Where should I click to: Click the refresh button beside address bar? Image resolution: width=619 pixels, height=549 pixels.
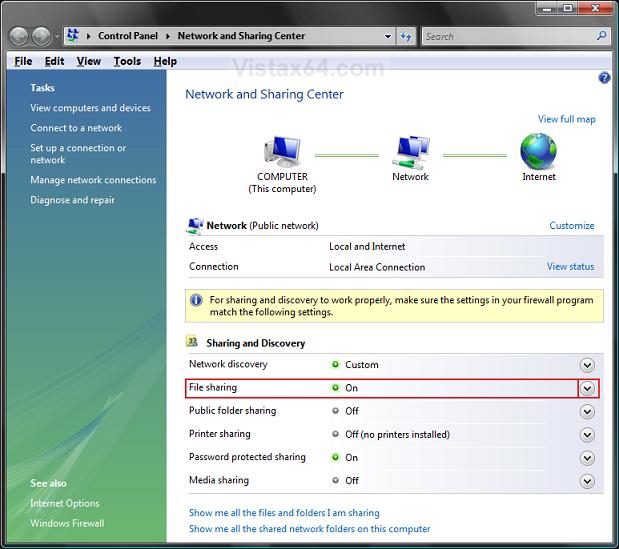coord(405,37)
